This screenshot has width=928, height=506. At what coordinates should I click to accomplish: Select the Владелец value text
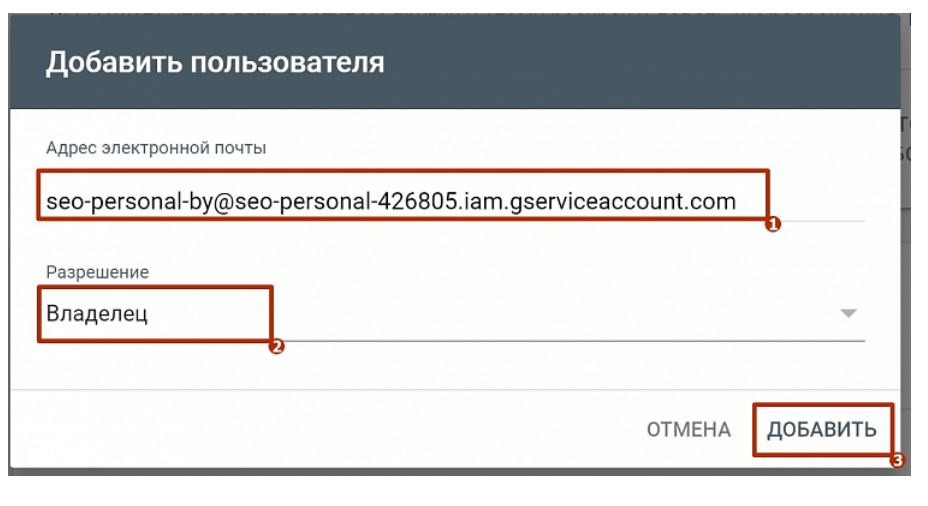(x=97, y=314)
